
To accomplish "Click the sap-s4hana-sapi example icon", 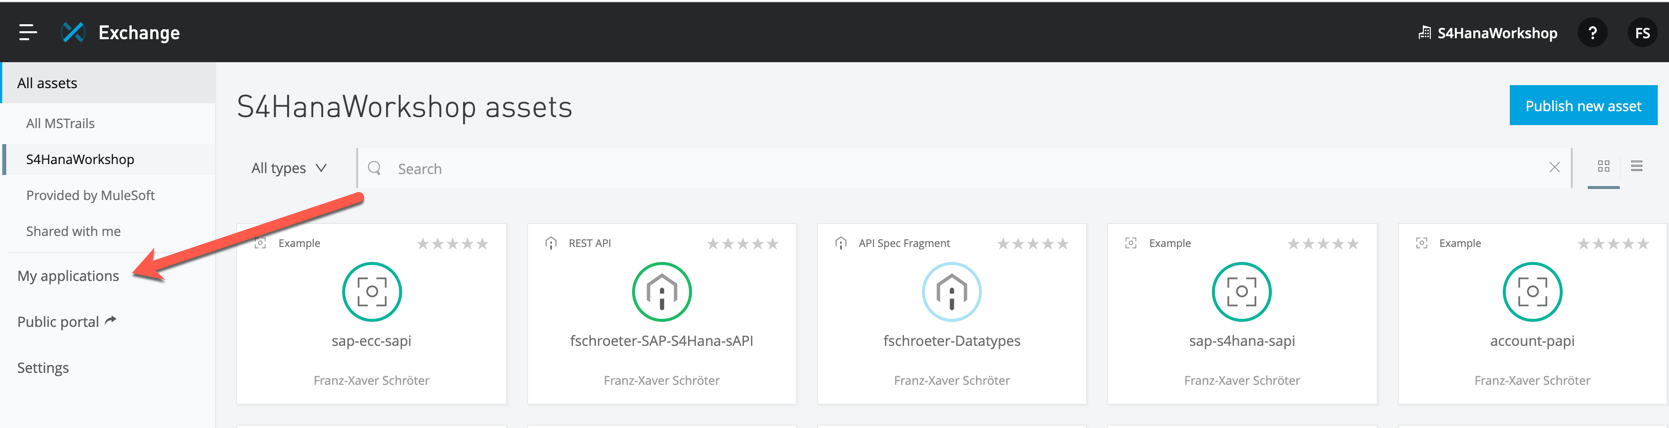I will tap(1241, 292).
